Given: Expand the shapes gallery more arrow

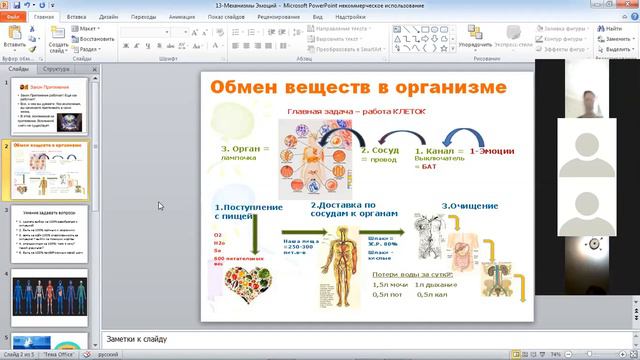Looking at the screenshot, I should (x=453, y=49).
